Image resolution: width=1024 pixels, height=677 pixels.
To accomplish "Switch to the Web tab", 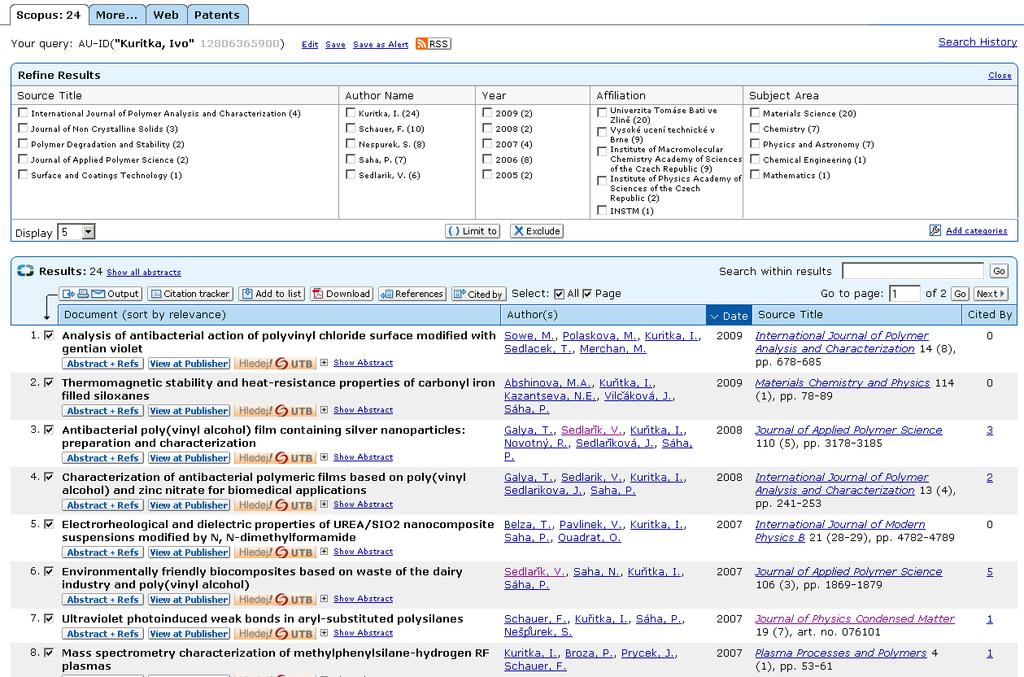I will tap(166, 14).
